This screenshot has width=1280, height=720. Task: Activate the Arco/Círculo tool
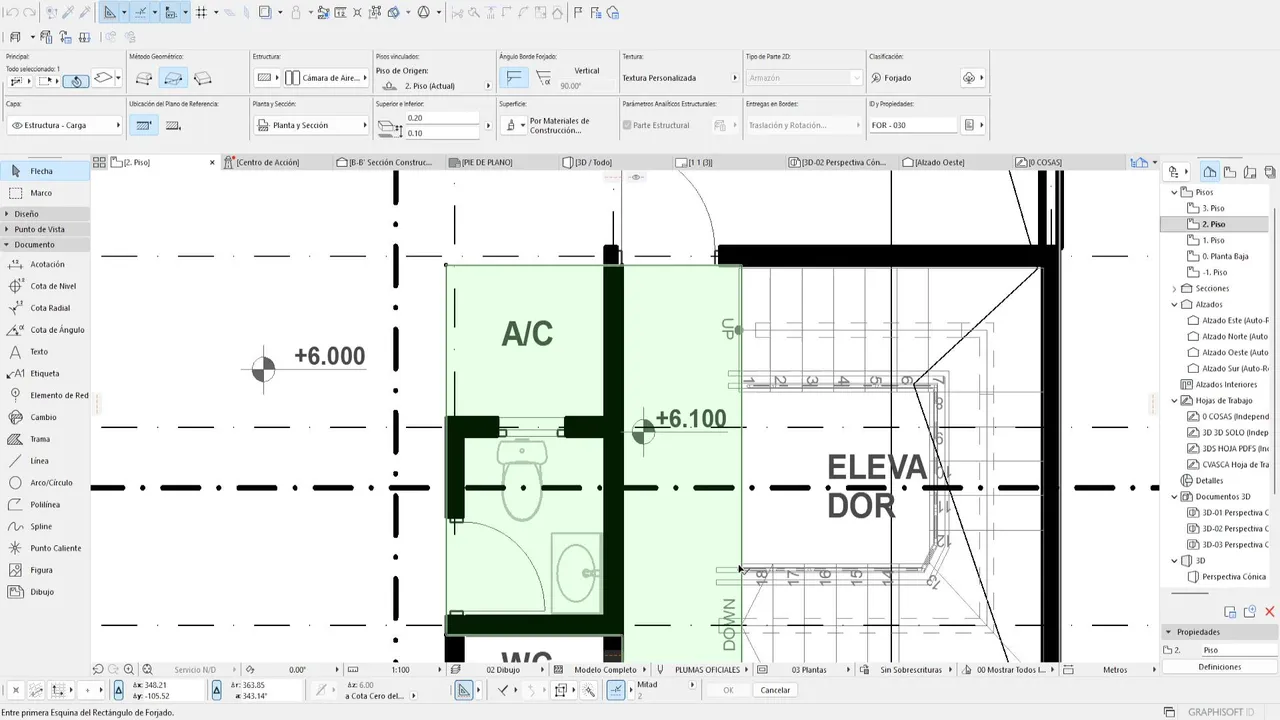point(45,483)
